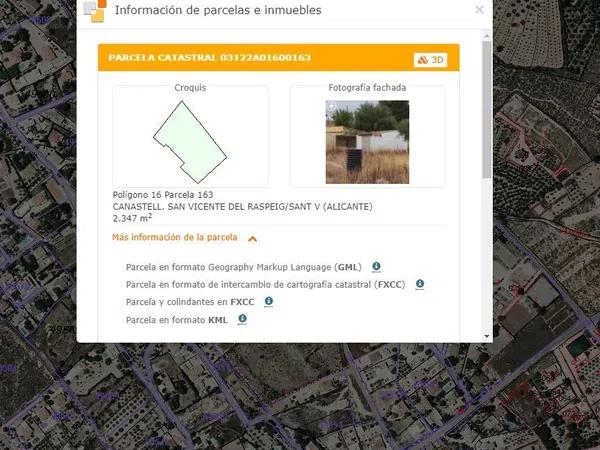The width and height of the screenshot is (600, 450).
Task: Download parcel in GML format
Action: (376, 267)
